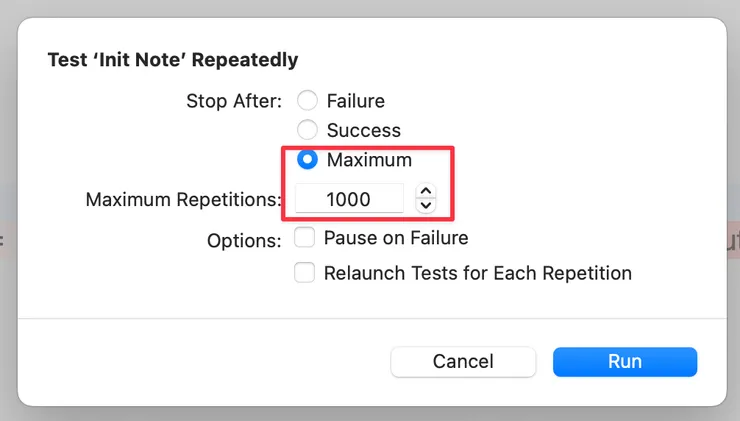Click the horizontal divider above the buttons
740x421 pixels.
(x=370, y=319)
